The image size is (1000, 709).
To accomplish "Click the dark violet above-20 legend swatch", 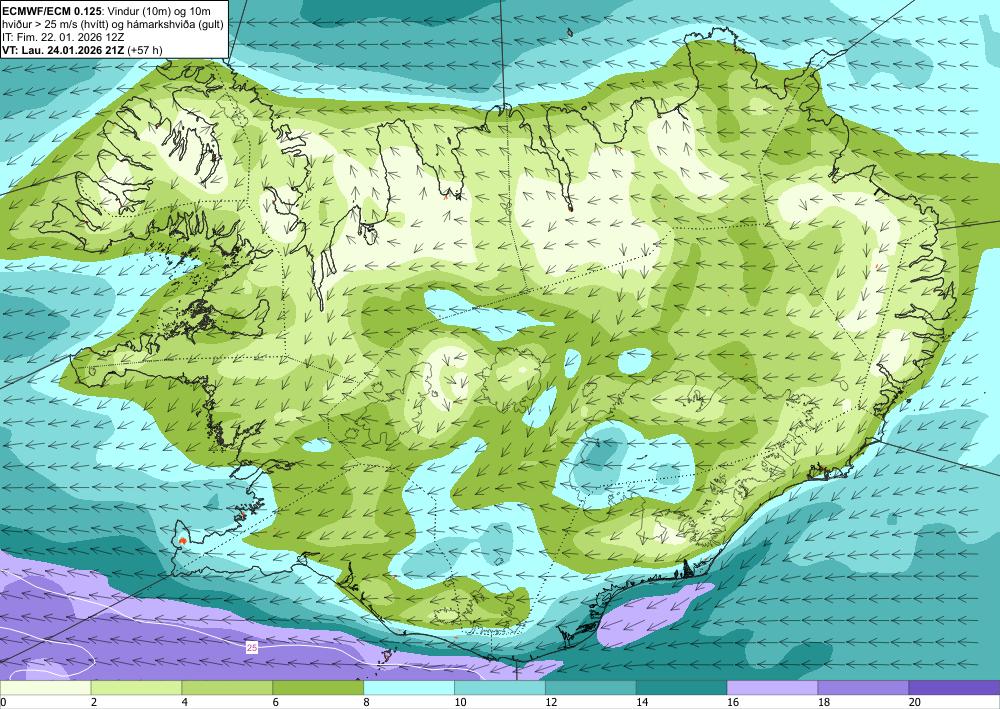I will tap(954, 687).
